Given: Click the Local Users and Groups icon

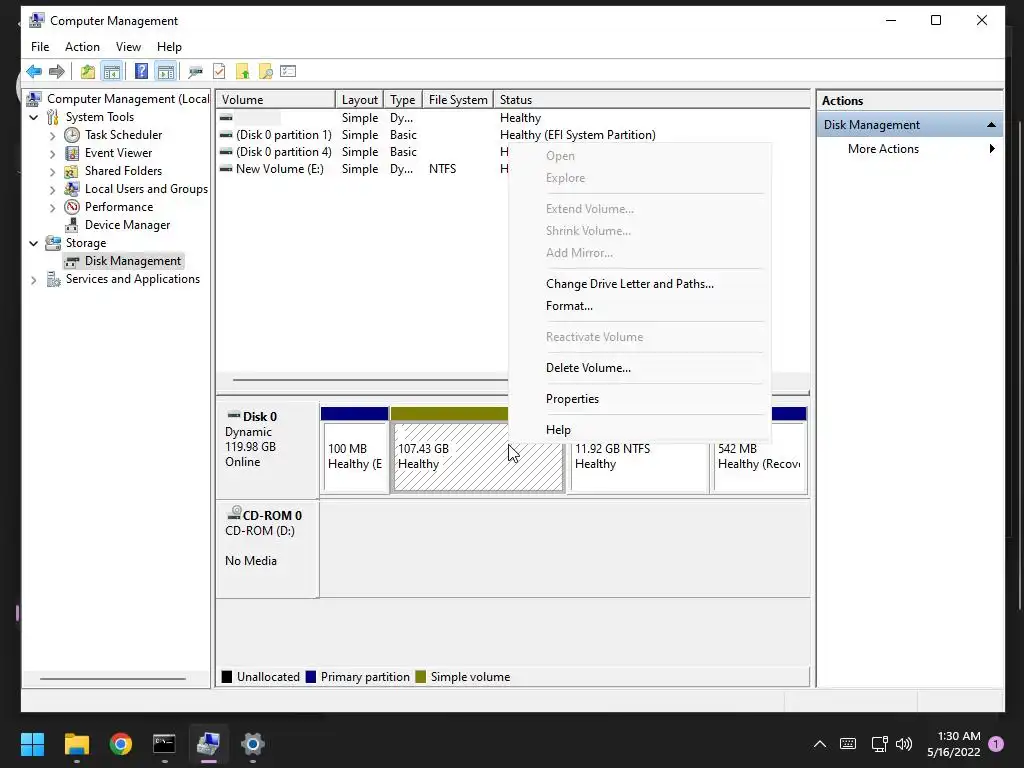Looking at the screenshot, I should (72, 189).
